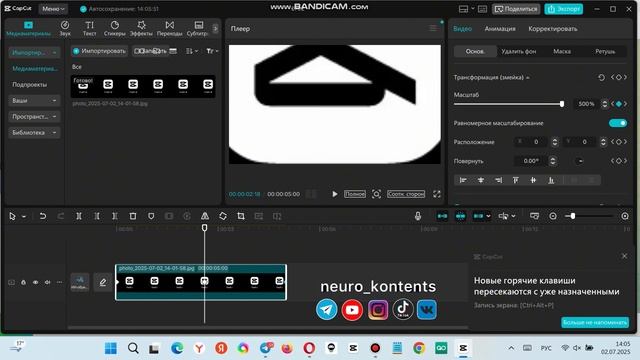Click the Масштаб 500% value field
640x360 pixels.
click(587, 104)
